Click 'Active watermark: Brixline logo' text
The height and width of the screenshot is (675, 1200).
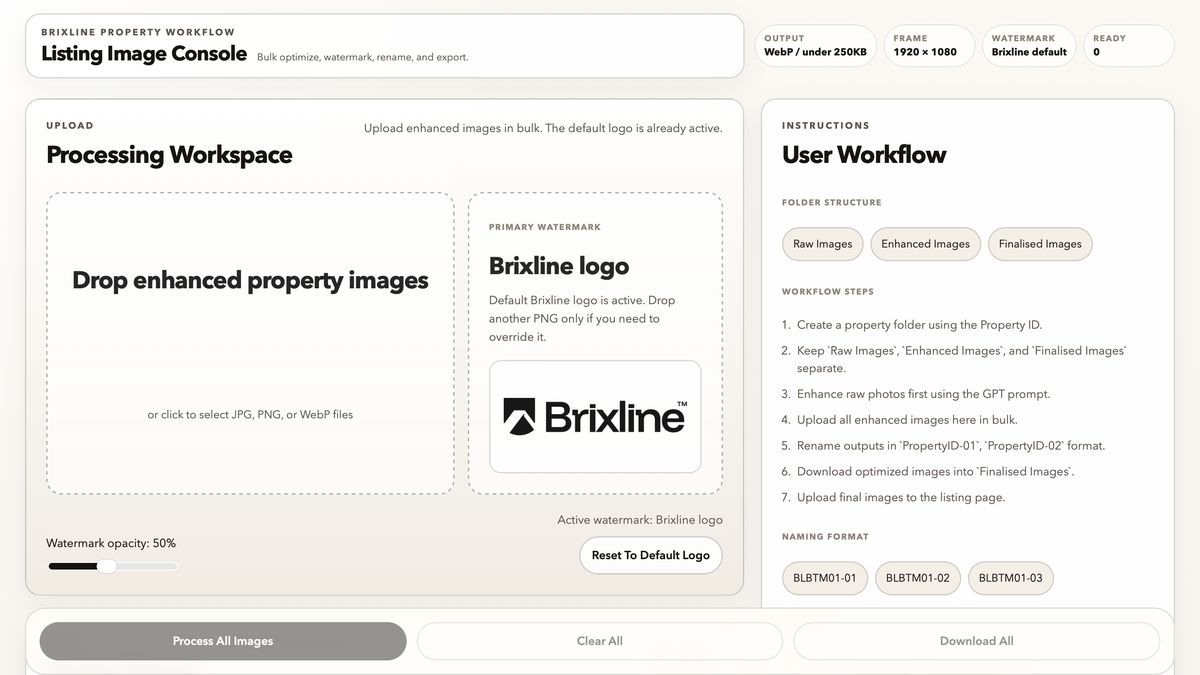(x=640, y=520)
